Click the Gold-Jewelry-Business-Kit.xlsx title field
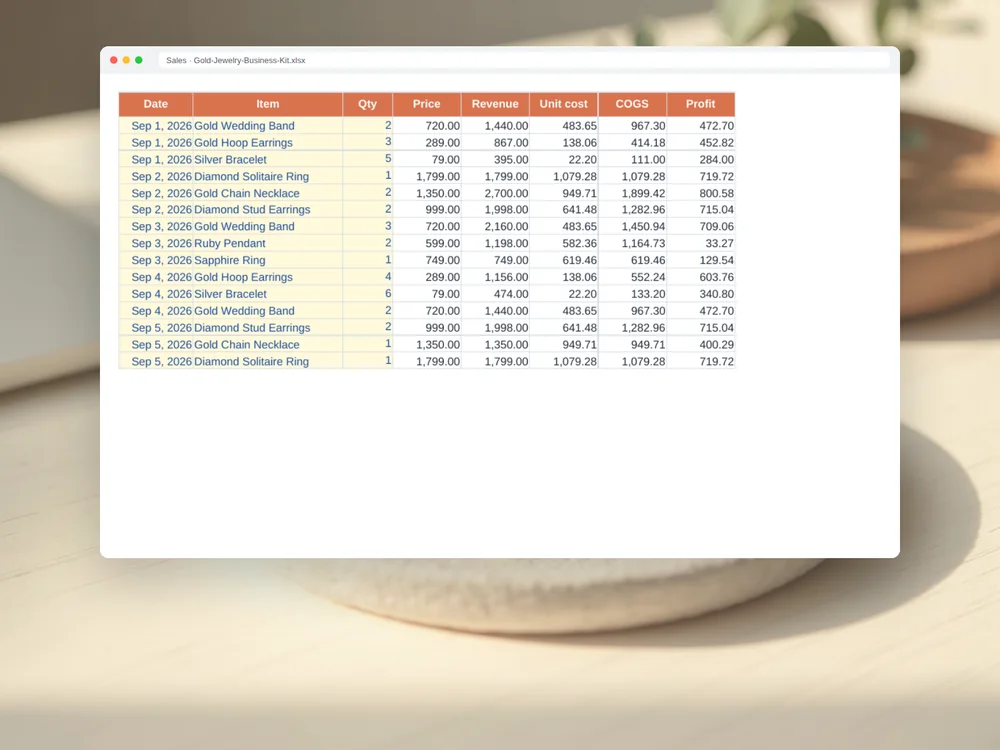The height and width of the screenshot is (750, 1000). tap(524, 60)
